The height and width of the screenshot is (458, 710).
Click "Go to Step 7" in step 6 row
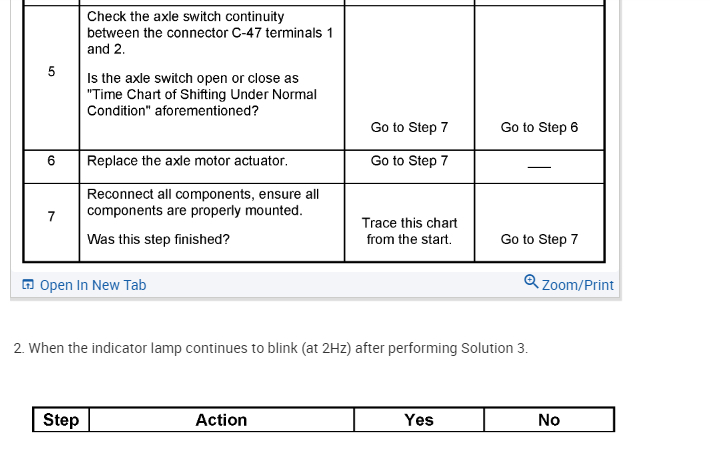[x=409, y=161]
